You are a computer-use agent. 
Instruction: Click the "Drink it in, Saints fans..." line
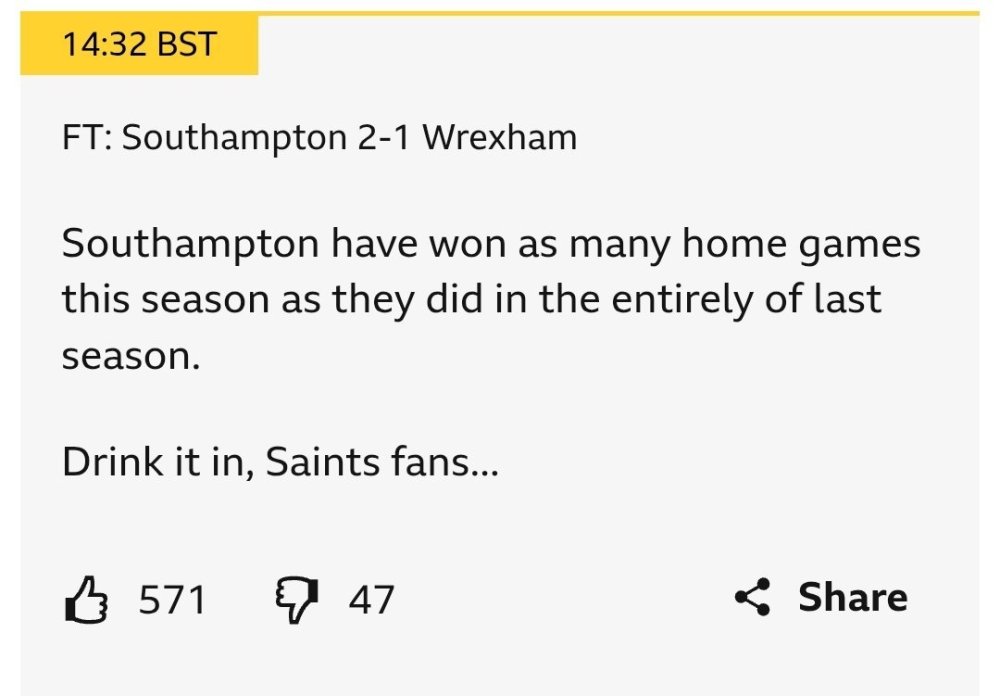[x=279, y=463]
